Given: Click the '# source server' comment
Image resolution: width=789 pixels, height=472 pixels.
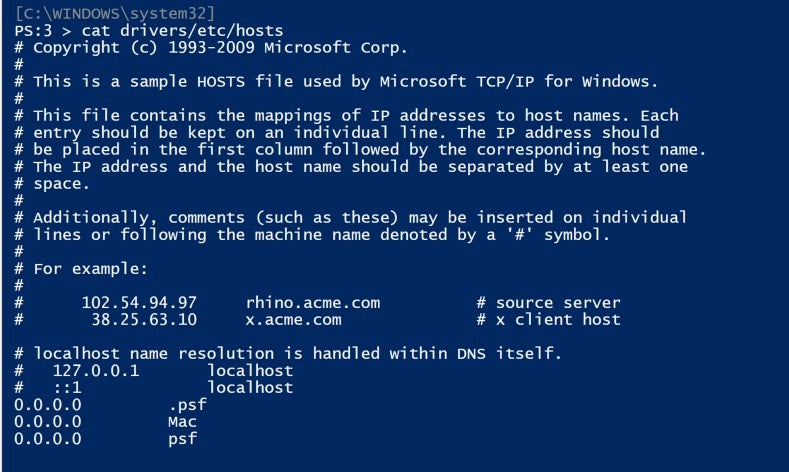Looking at the screenshot, I should coord(548,303).
